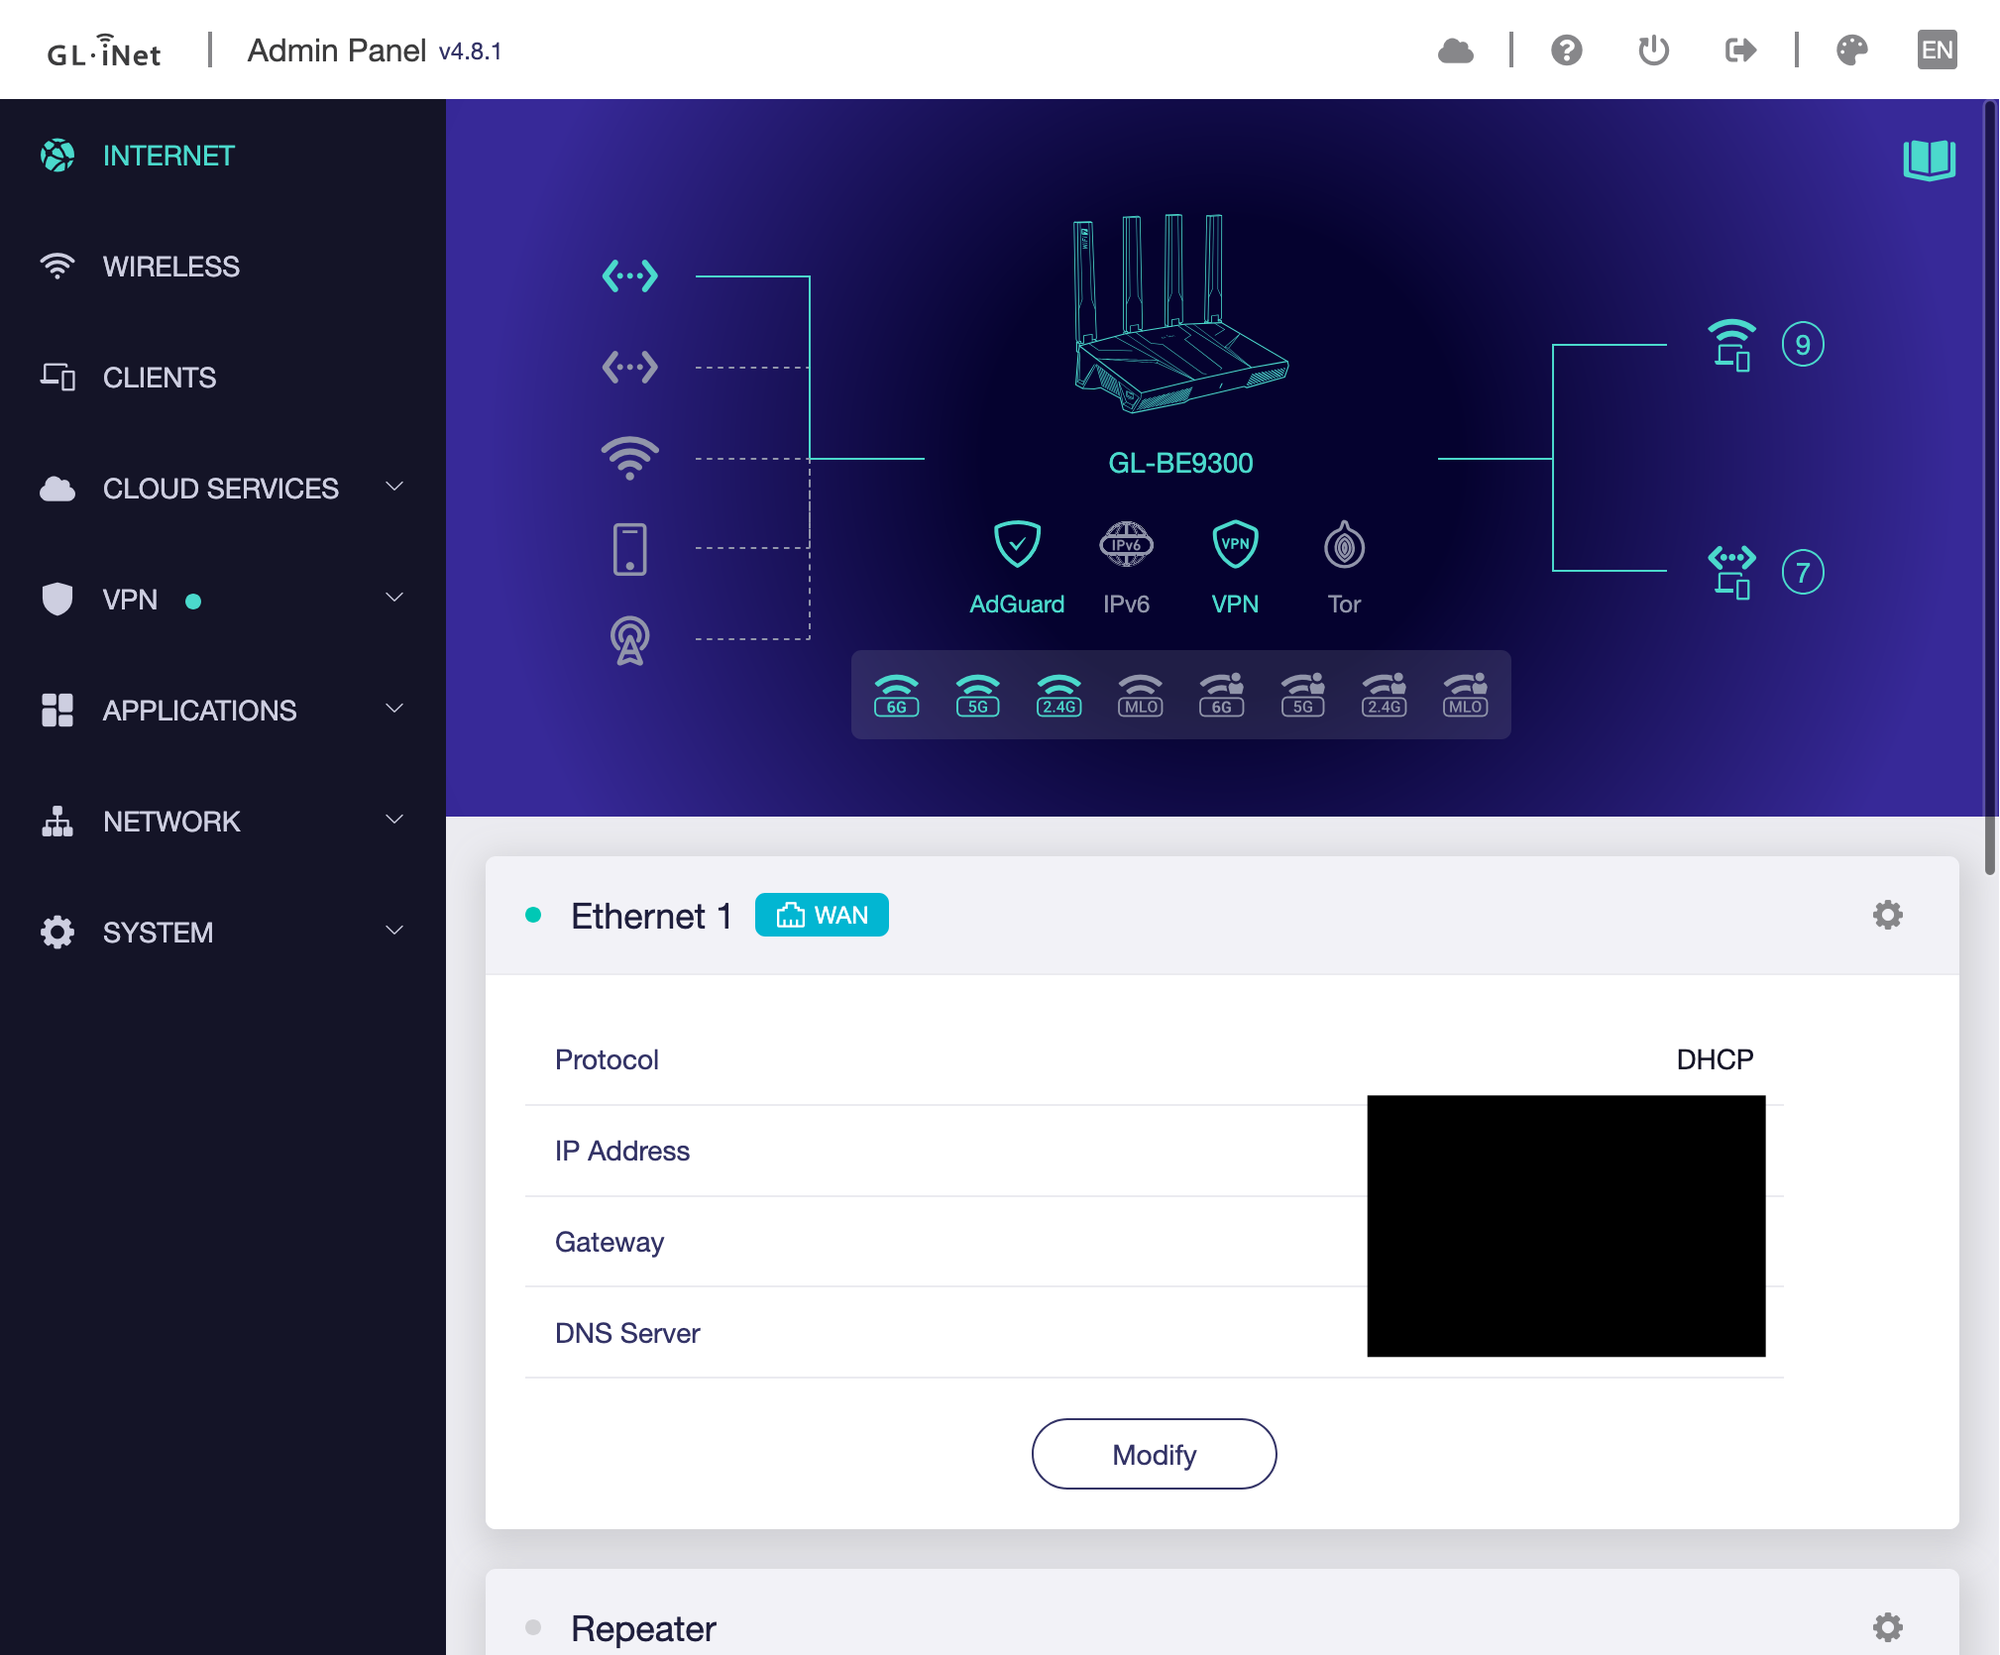Open Ethernet 1 gear settings
The image size is (2000, 1655).
click(1887, 915)
